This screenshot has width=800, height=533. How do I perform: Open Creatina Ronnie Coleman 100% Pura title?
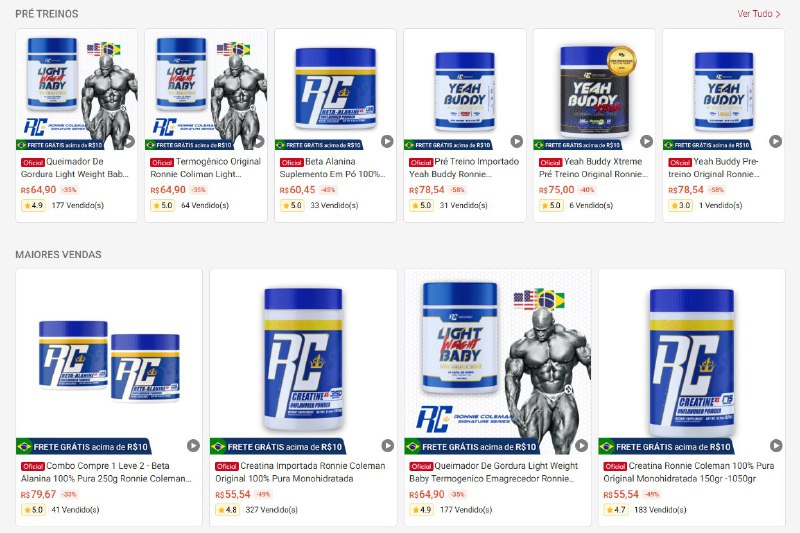(x=689, y=472)
